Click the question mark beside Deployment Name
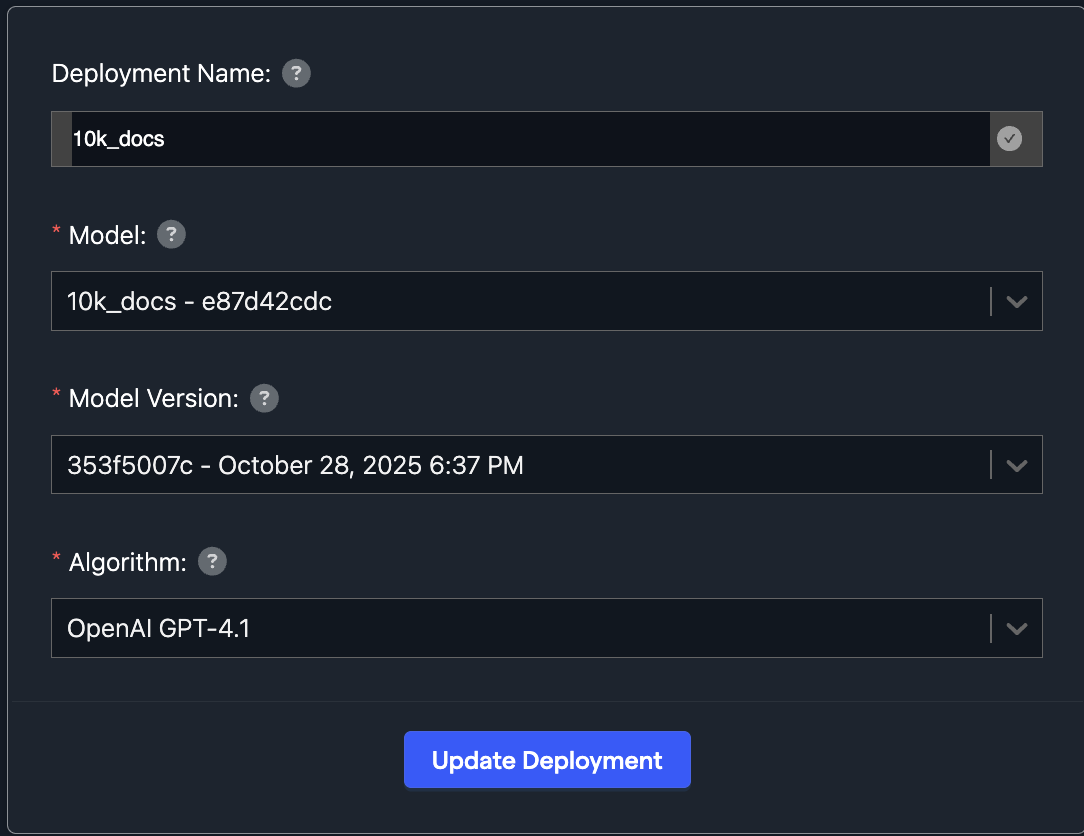1084x836 pixels. point(296,73)
